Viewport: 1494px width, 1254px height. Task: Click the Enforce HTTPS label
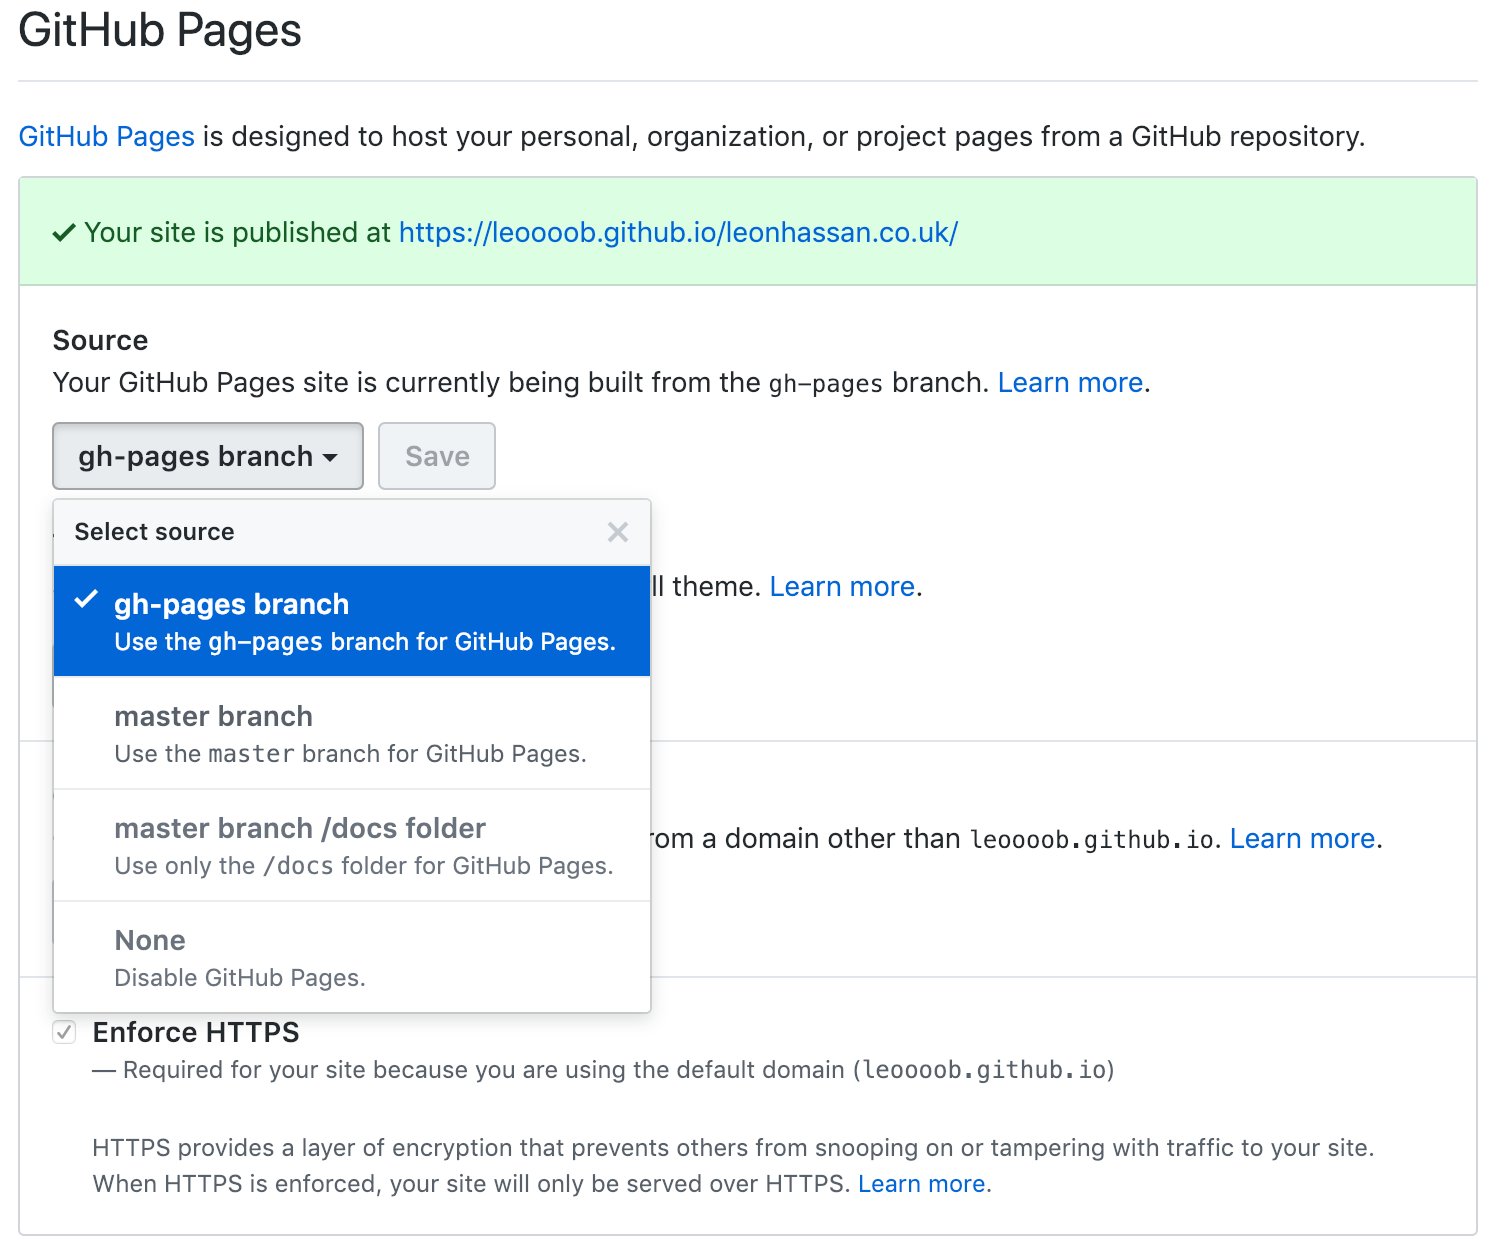pos(196,1032)
